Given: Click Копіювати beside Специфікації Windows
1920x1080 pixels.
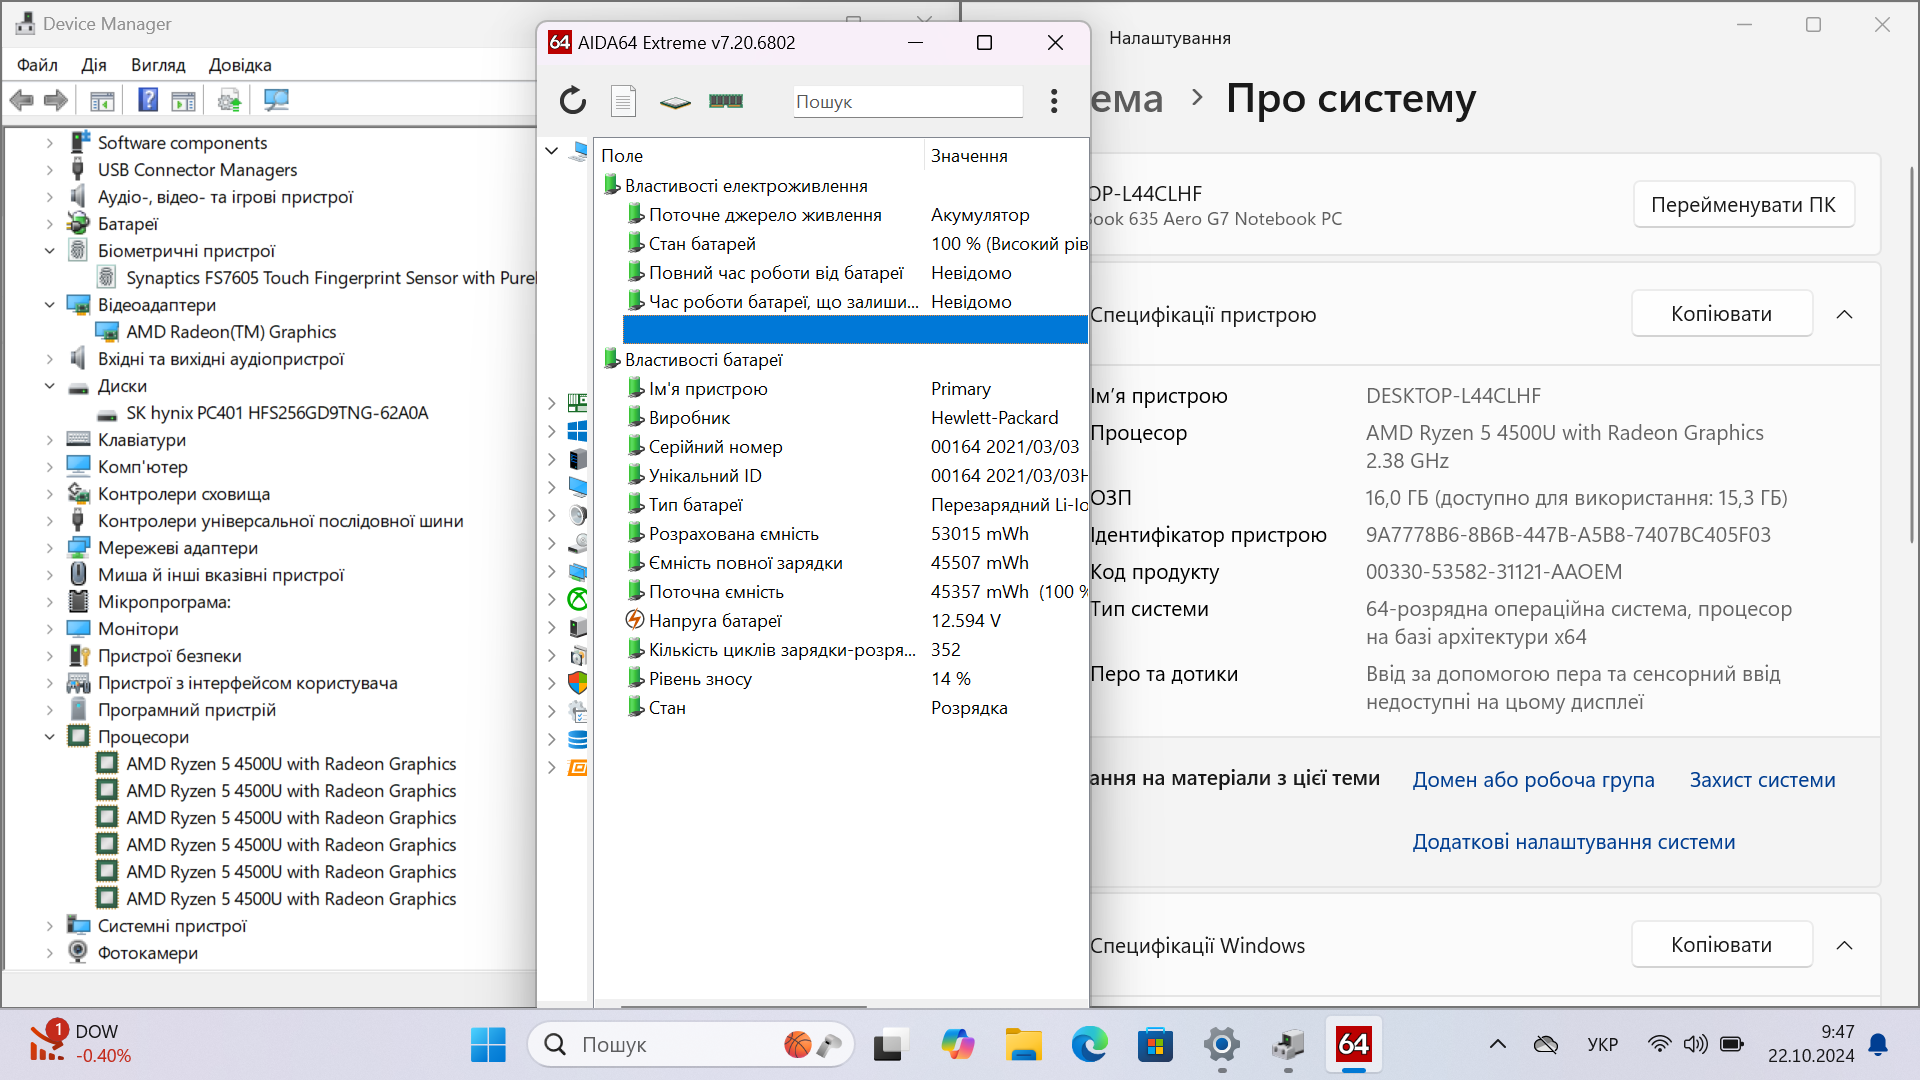Looking at the screenshot, I should click(1722, 945).
